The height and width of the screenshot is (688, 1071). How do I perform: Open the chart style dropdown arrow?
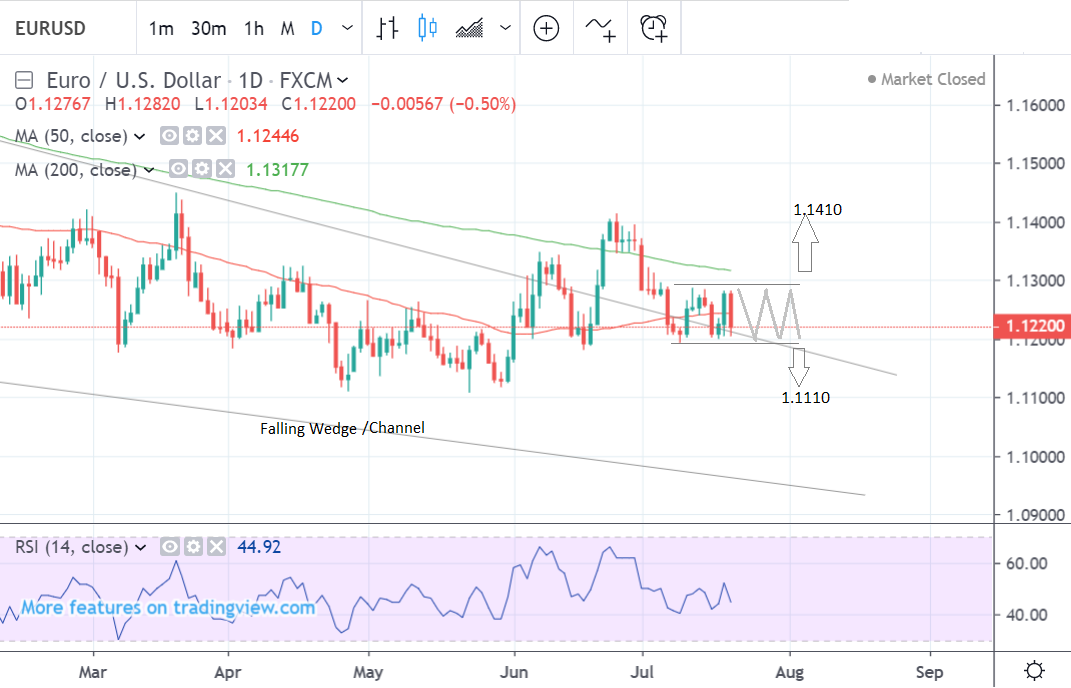[505, 28]
